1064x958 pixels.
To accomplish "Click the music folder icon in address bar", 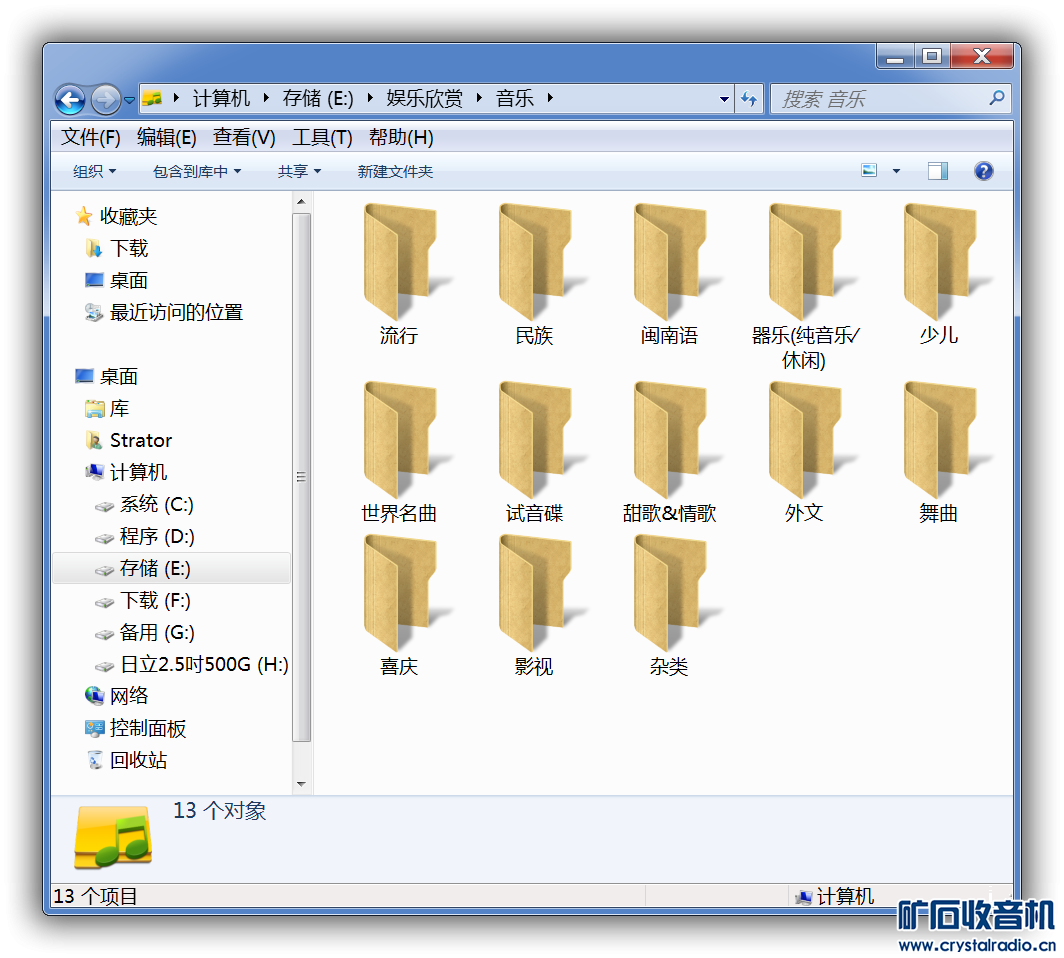I will click(x=153, y=99).
